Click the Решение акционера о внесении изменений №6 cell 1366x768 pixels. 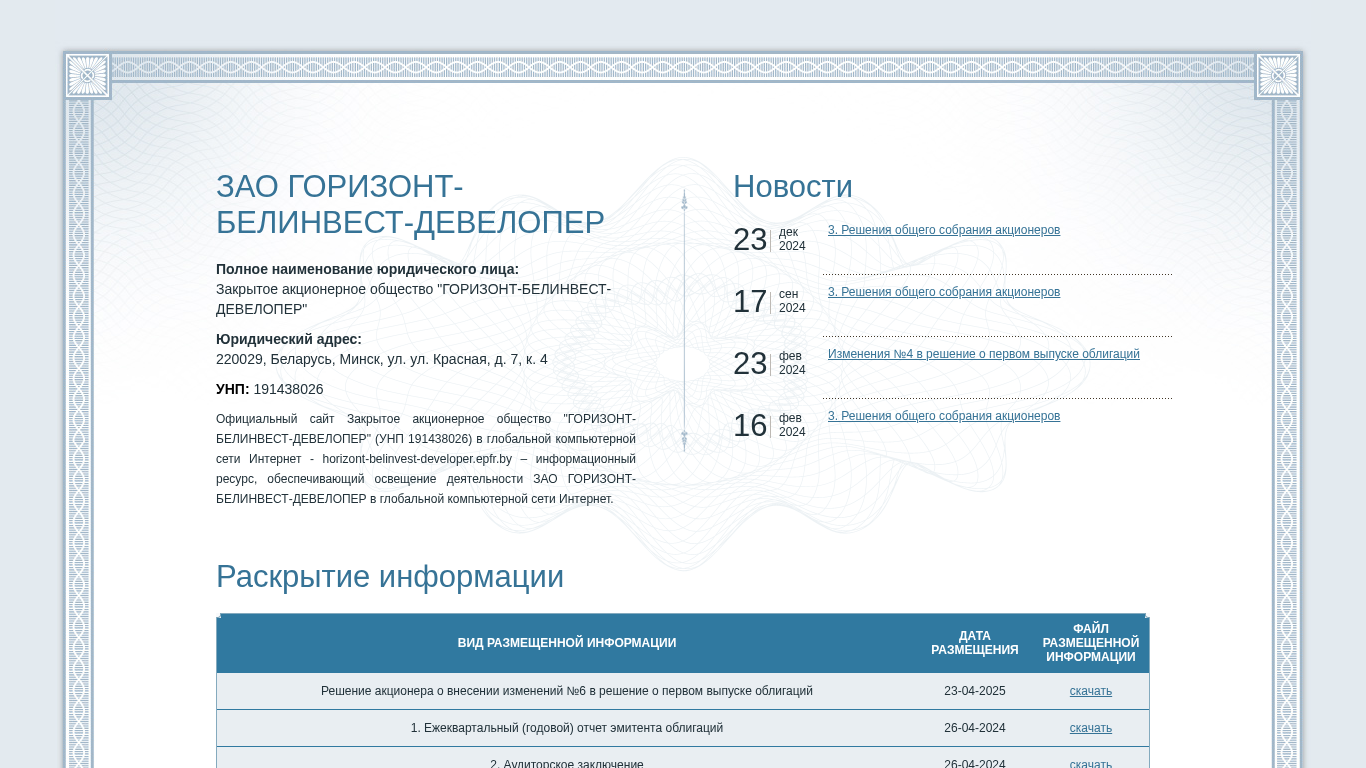567,691
